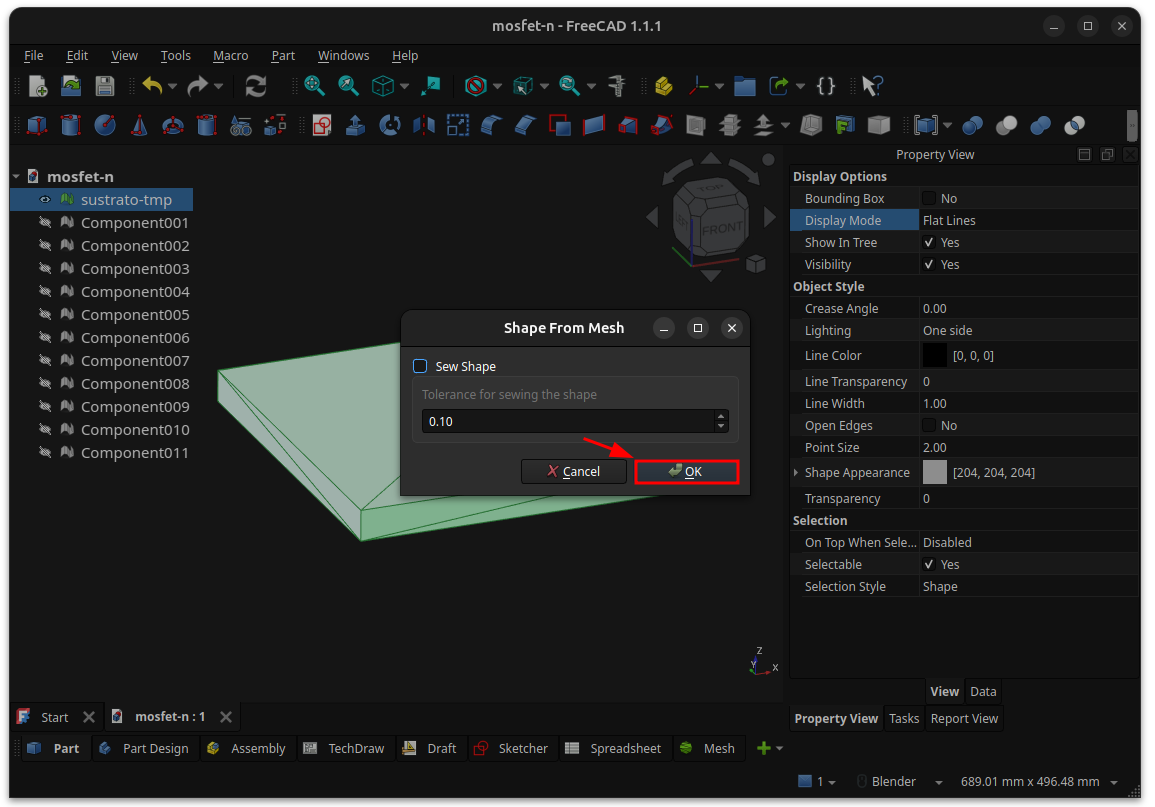Open the standard views cube dropdown arrow

click(404, 87)
